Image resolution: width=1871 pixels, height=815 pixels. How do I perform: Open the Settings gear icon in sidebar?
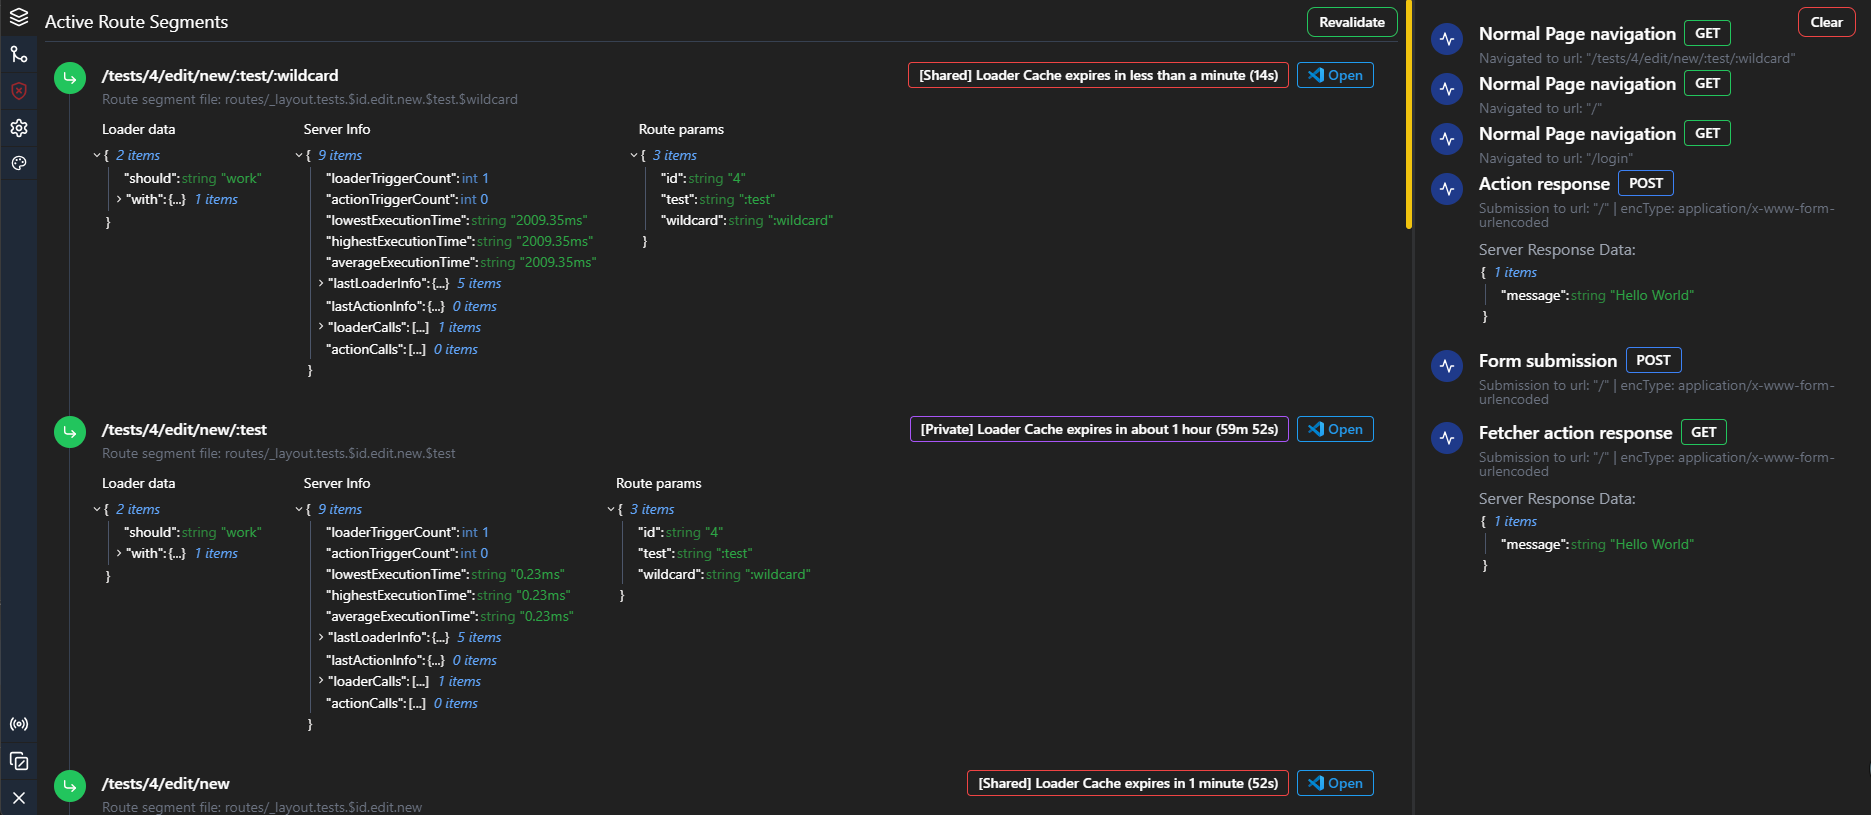pos(19,128)
